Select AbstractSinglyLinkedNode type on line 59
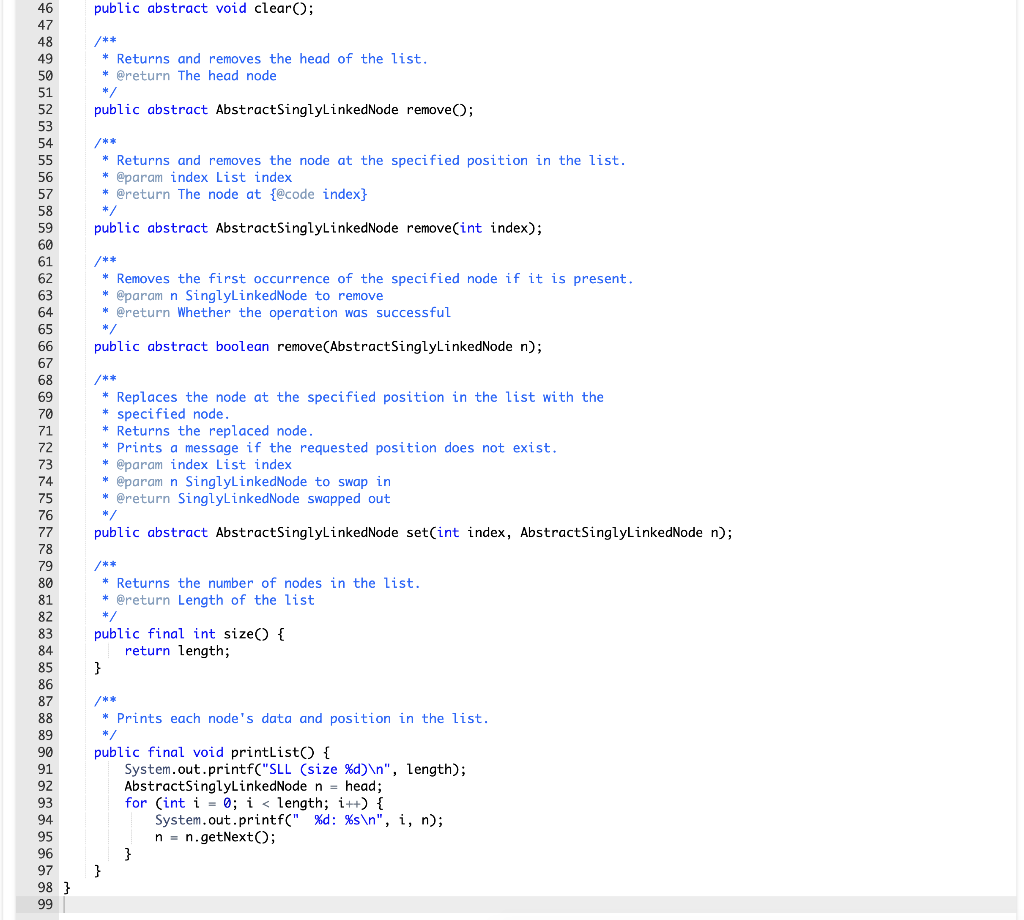The image size is (1024, 920). point(308,228)
